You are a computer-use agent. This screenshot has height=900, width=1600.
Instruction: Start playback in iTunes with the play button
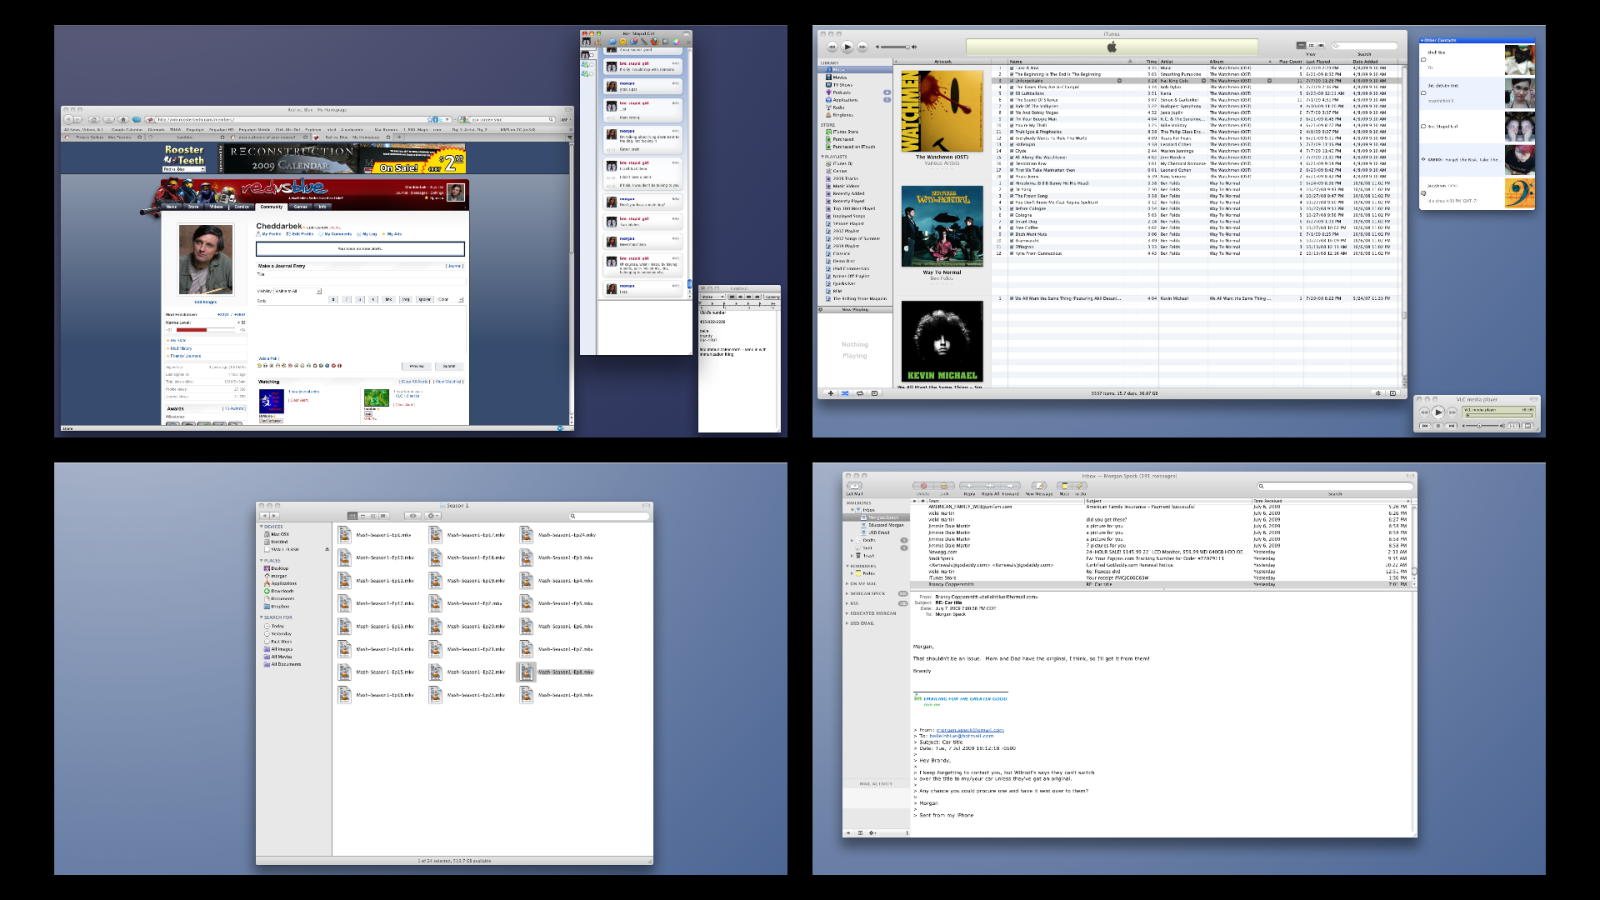tap(847, 47)
